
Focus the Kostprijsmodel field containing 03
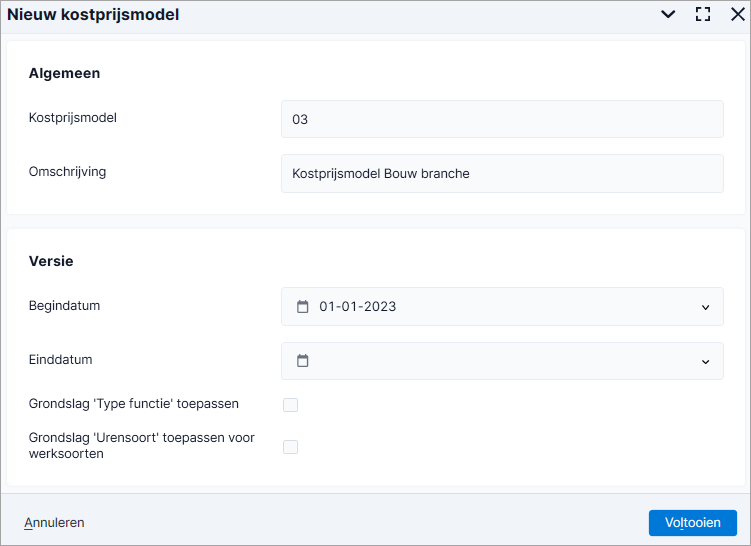coord(502,119)
